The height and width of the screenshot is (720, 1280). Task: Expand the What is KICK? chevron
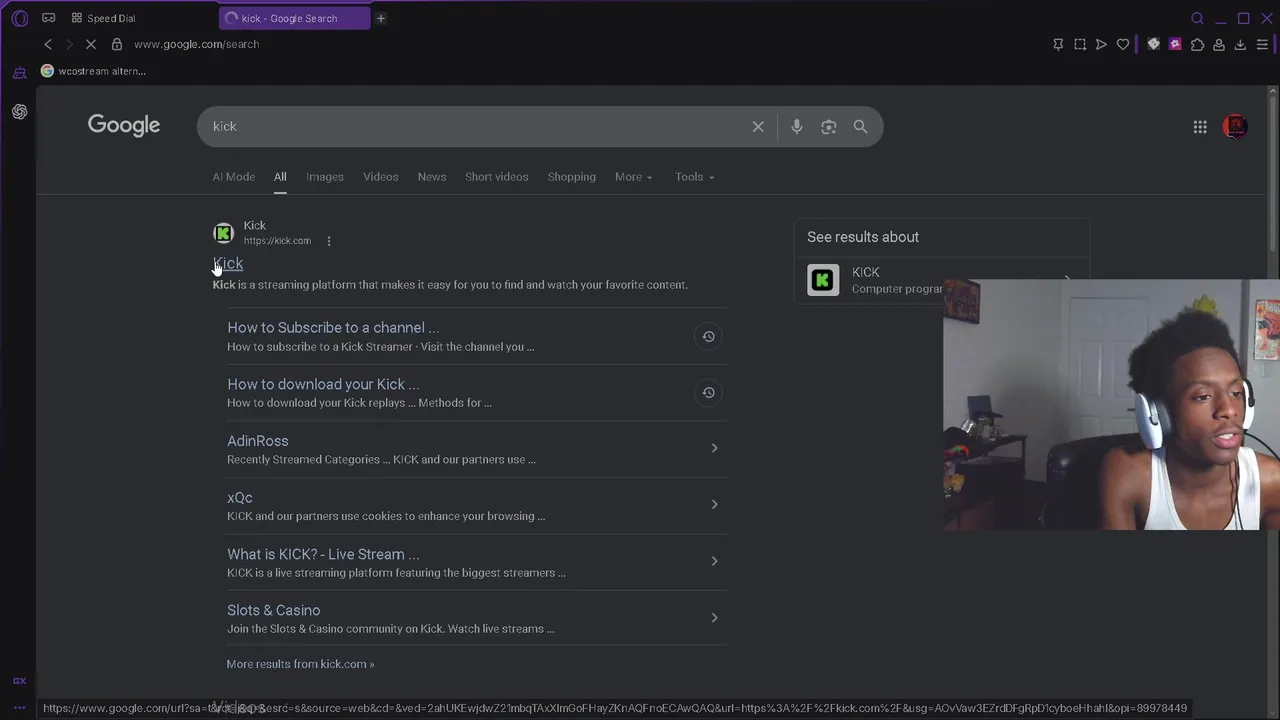tap(714, 561)
